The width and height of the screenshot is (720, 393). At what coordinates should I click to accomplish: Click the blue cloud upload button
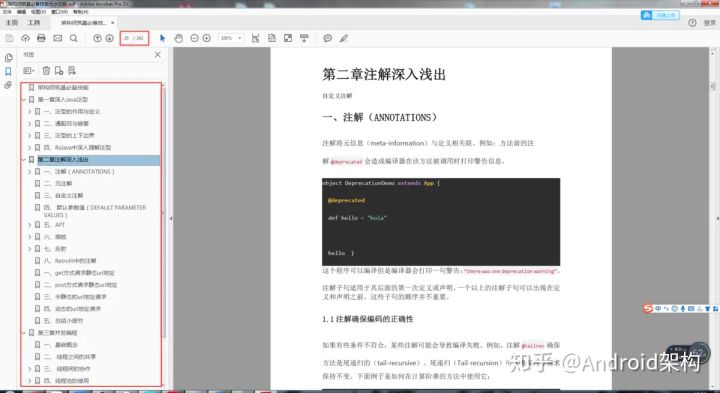click(x=660, y=15)
